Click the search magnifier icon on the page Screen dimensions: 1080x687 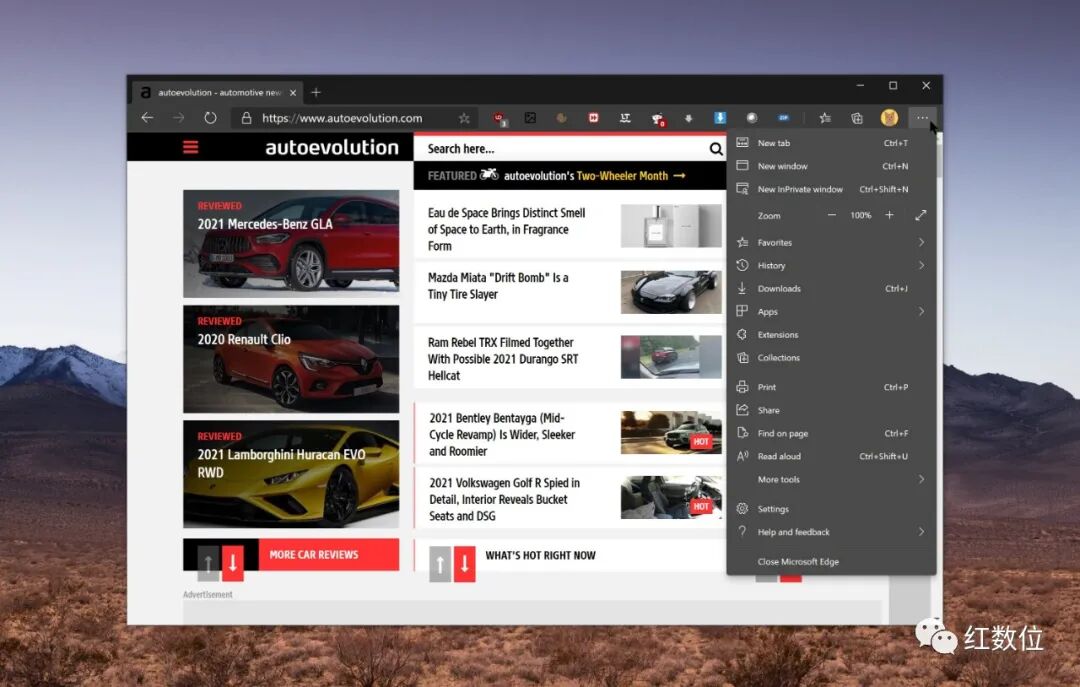[716, 149]
